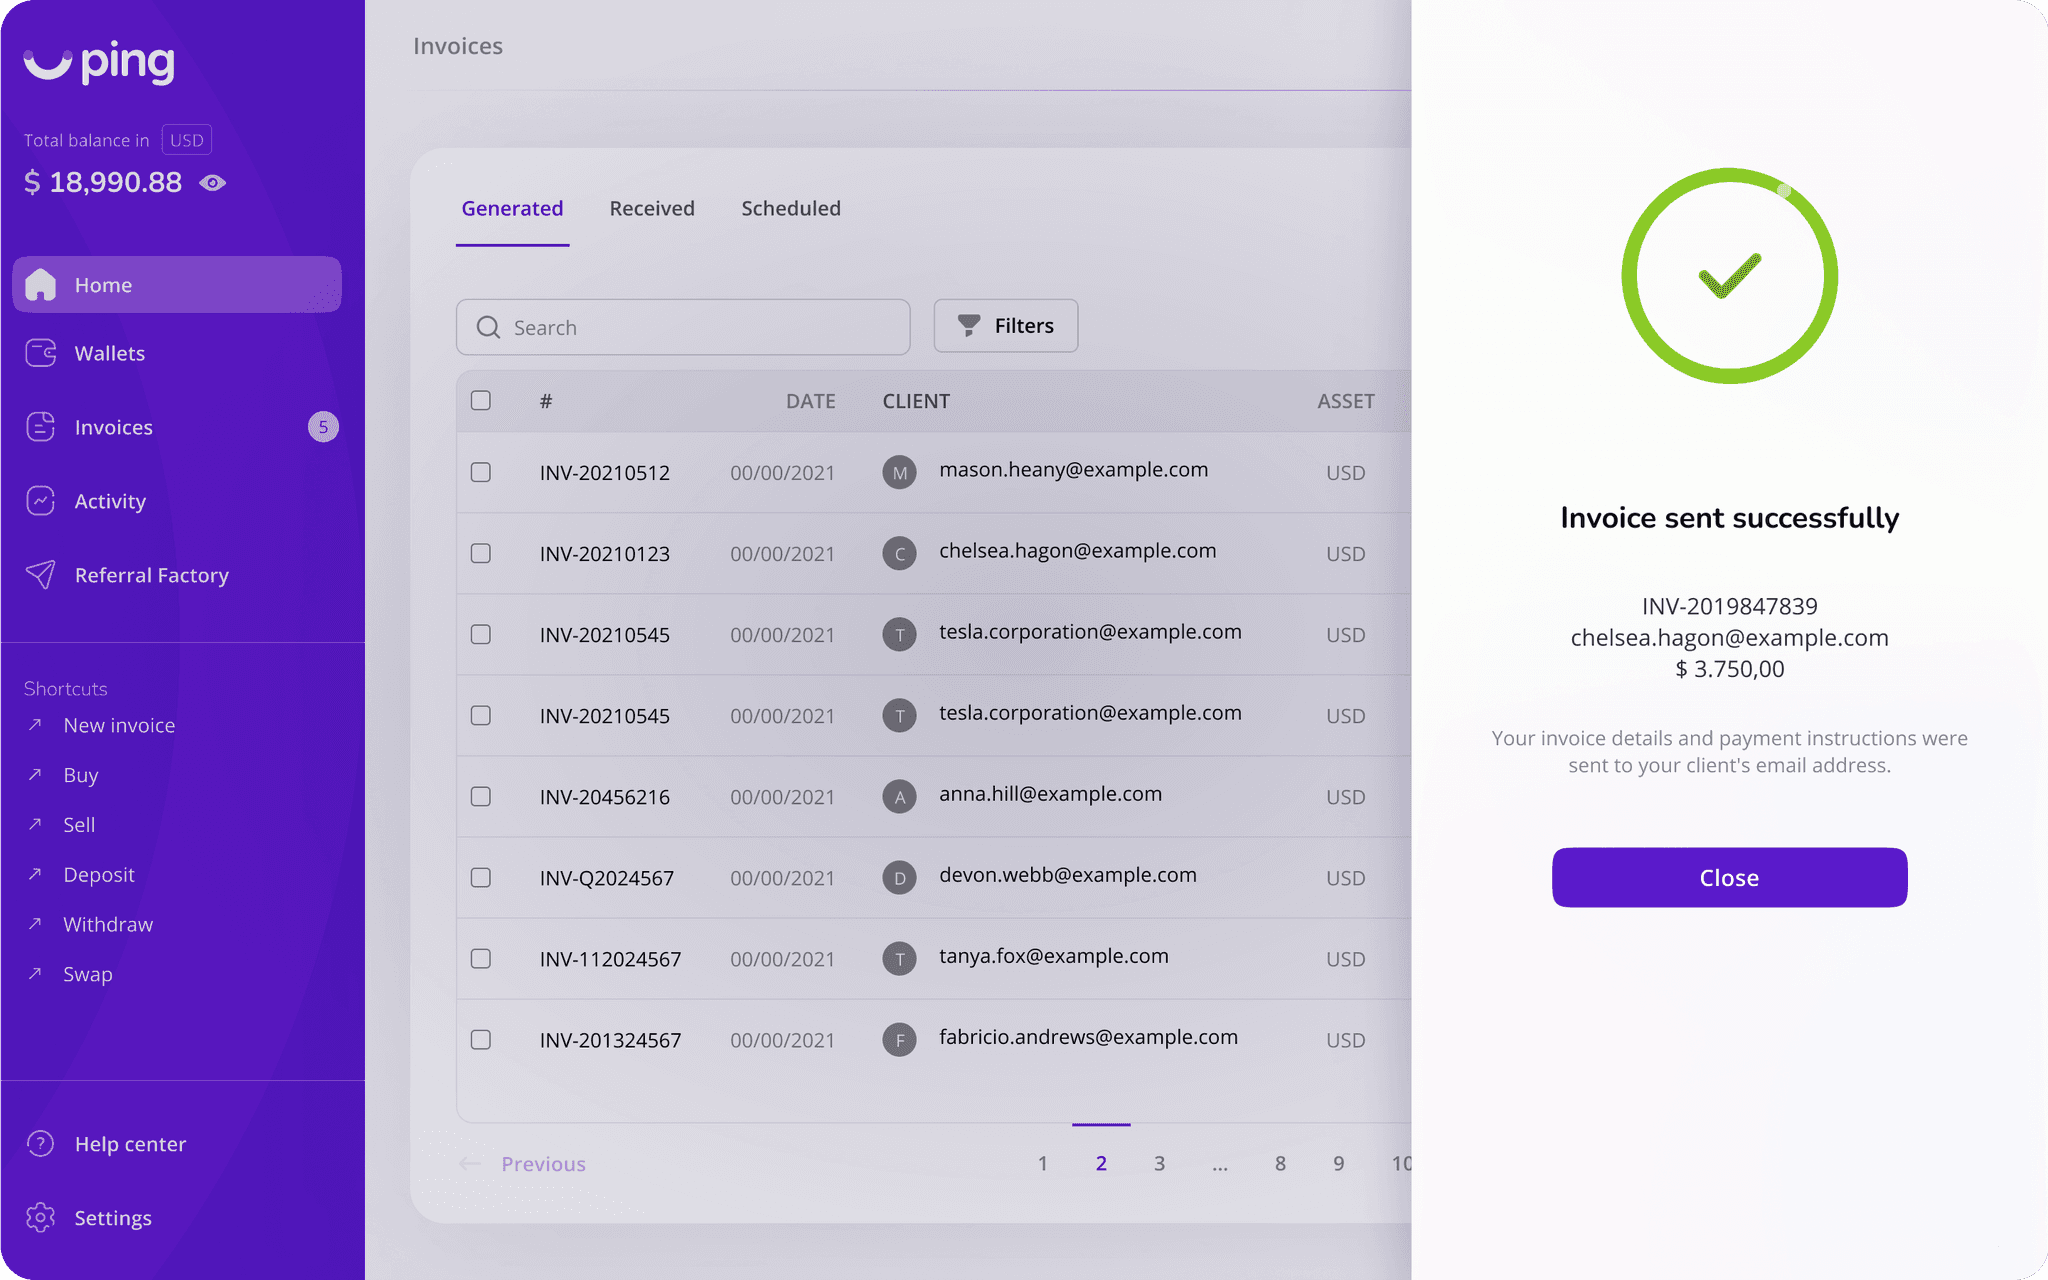The image size is (2048, 1280).
Task: Switch to the Scheduled tab
Action: [x=791, y=208]
